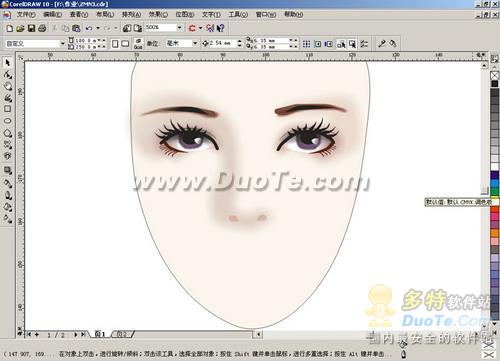
Task: Select the Interactive Fill tool in toolbox
Action: 7,218
